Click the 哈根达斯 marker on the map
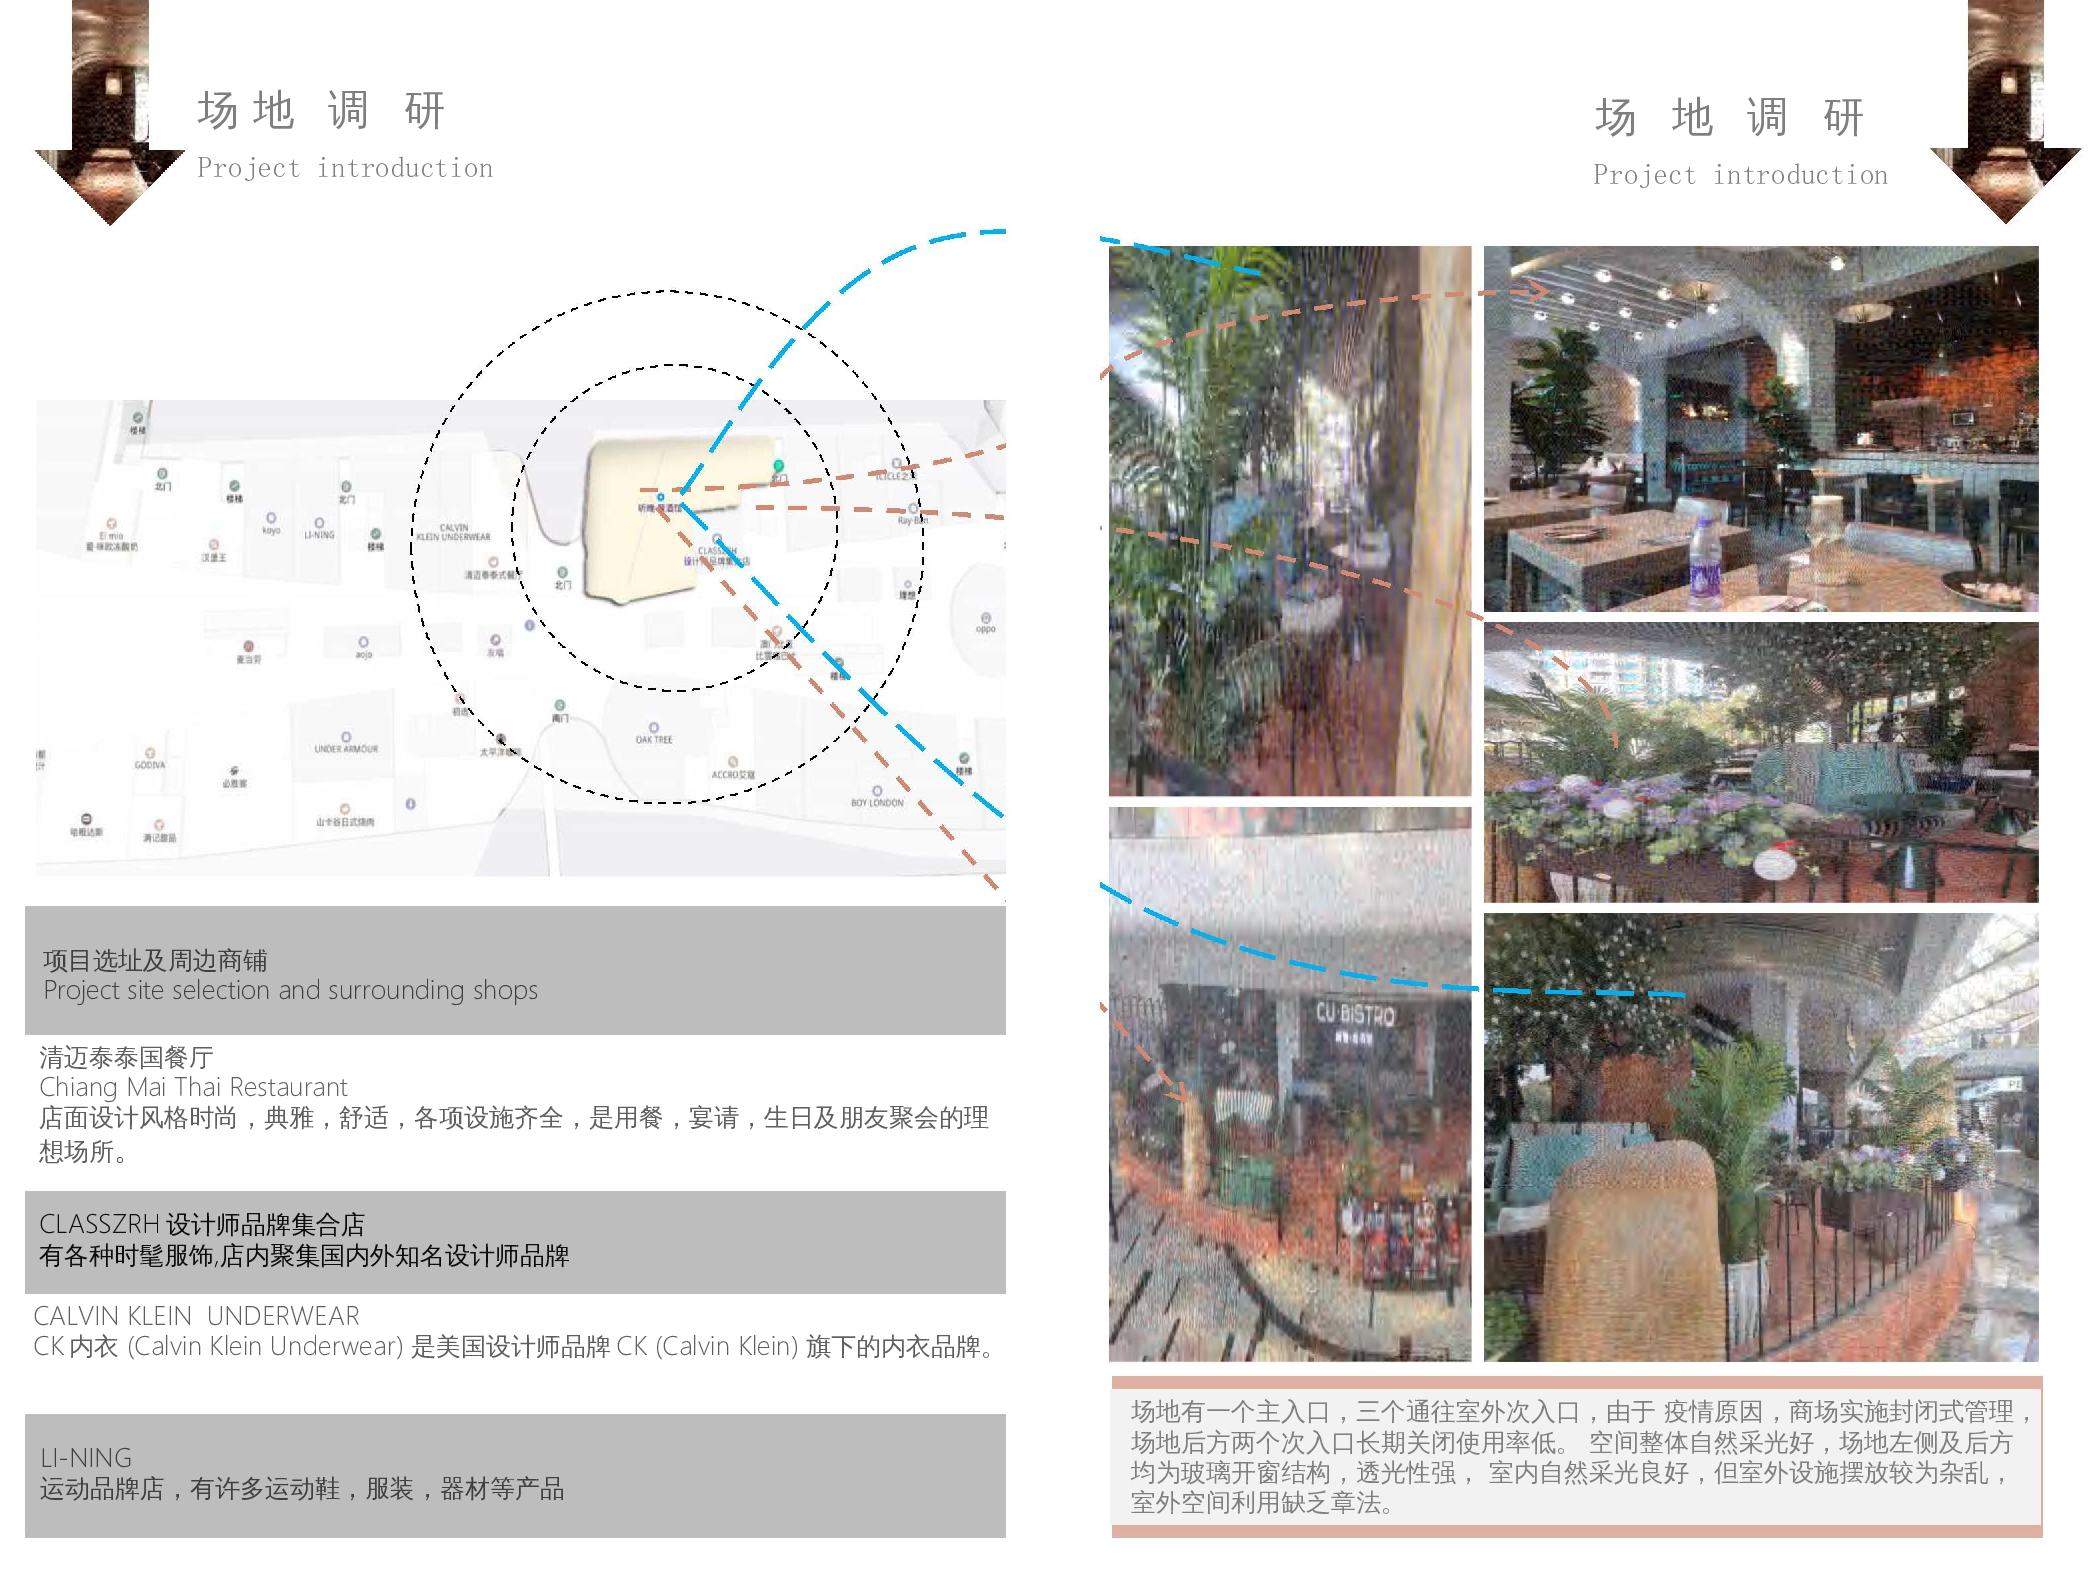Screen dimensions: 2100x1575 point(85,817)
